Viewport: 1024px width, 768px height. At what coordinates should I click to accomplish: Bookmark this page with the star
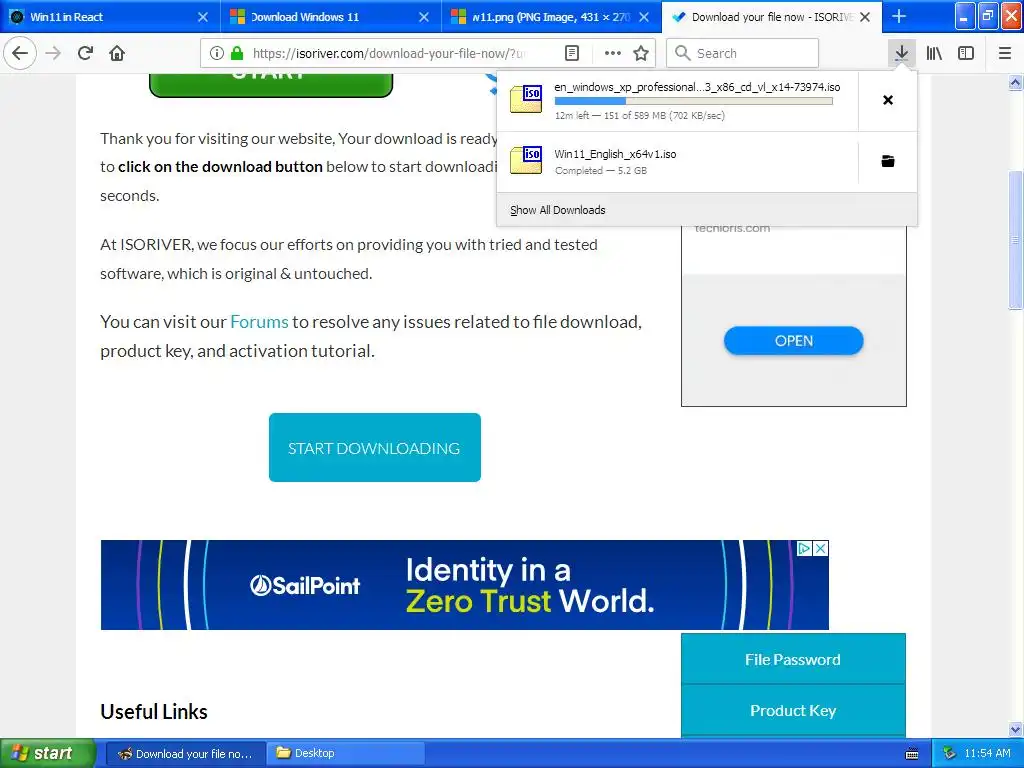tap(641, 54)
